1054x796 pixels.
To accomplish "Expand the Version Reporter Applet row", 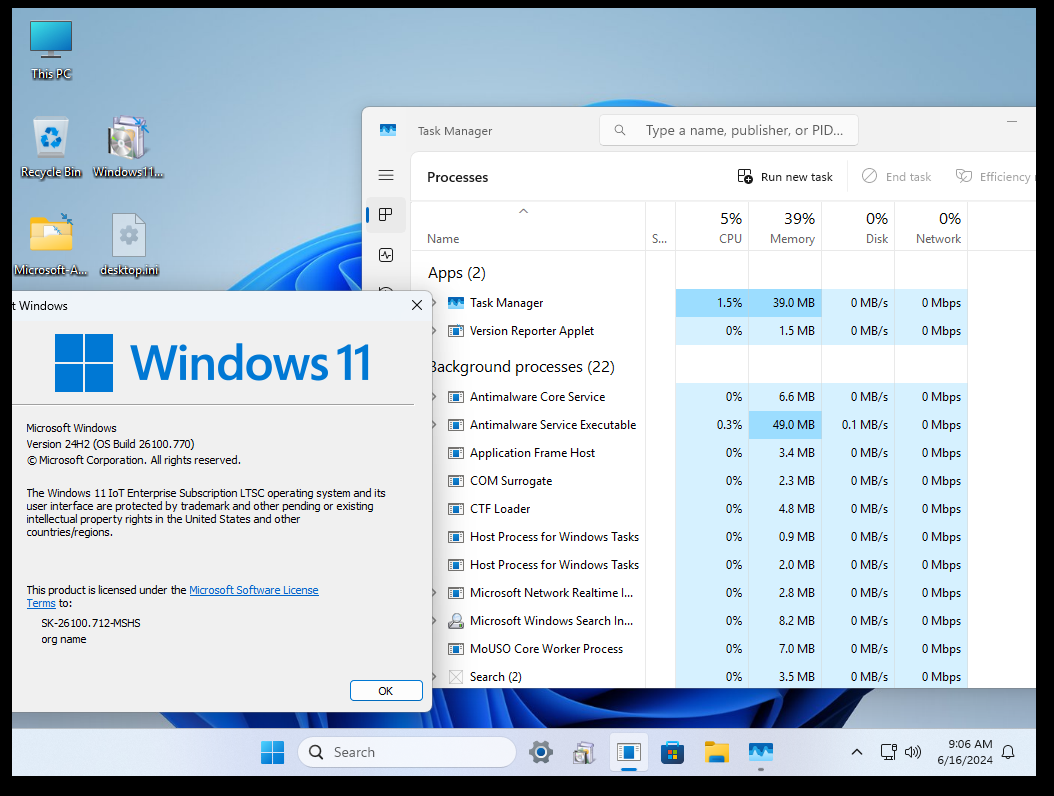I will pos(434,331).
